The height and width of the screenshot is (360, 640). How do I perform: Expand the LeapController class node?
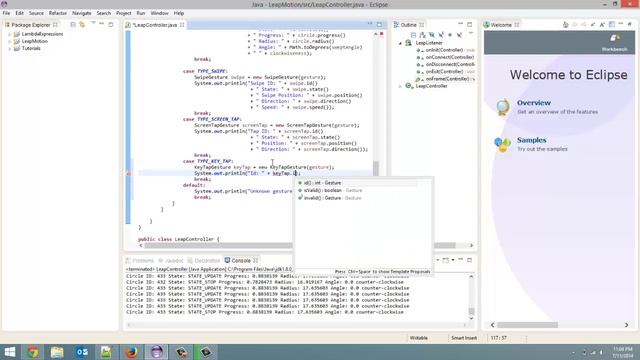click(x=400, y=86)
